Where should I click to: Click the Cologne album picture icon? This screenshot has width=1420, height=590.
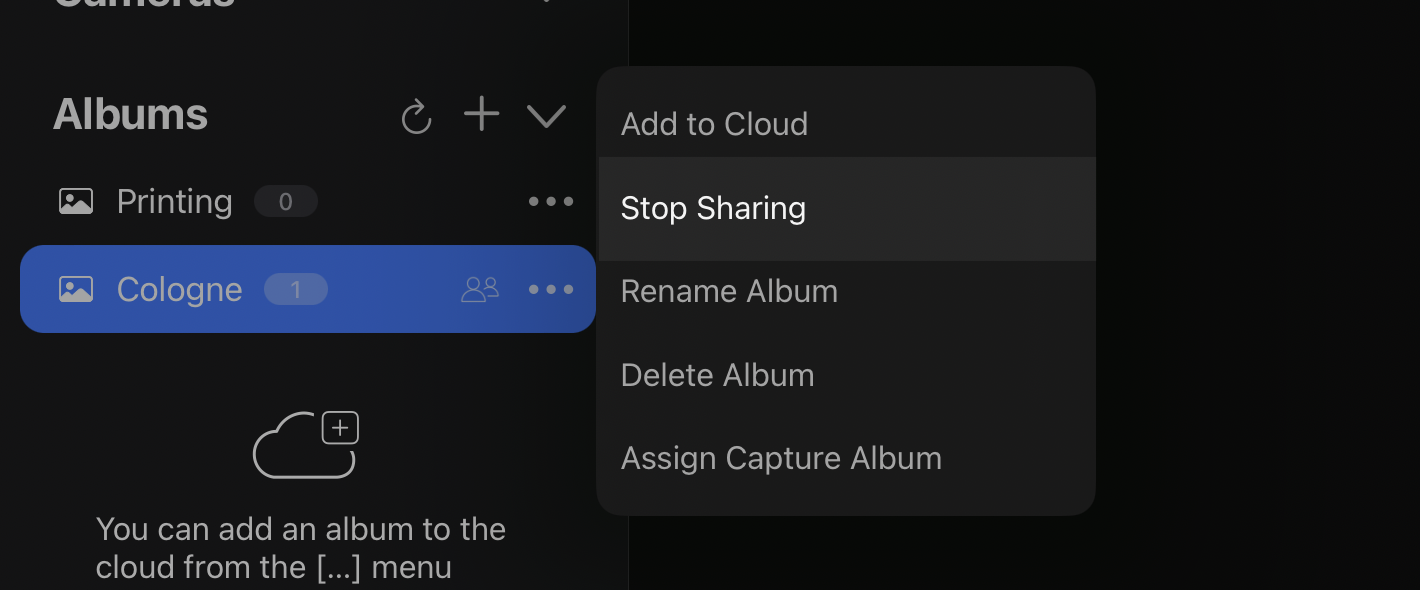pos(76,290)
